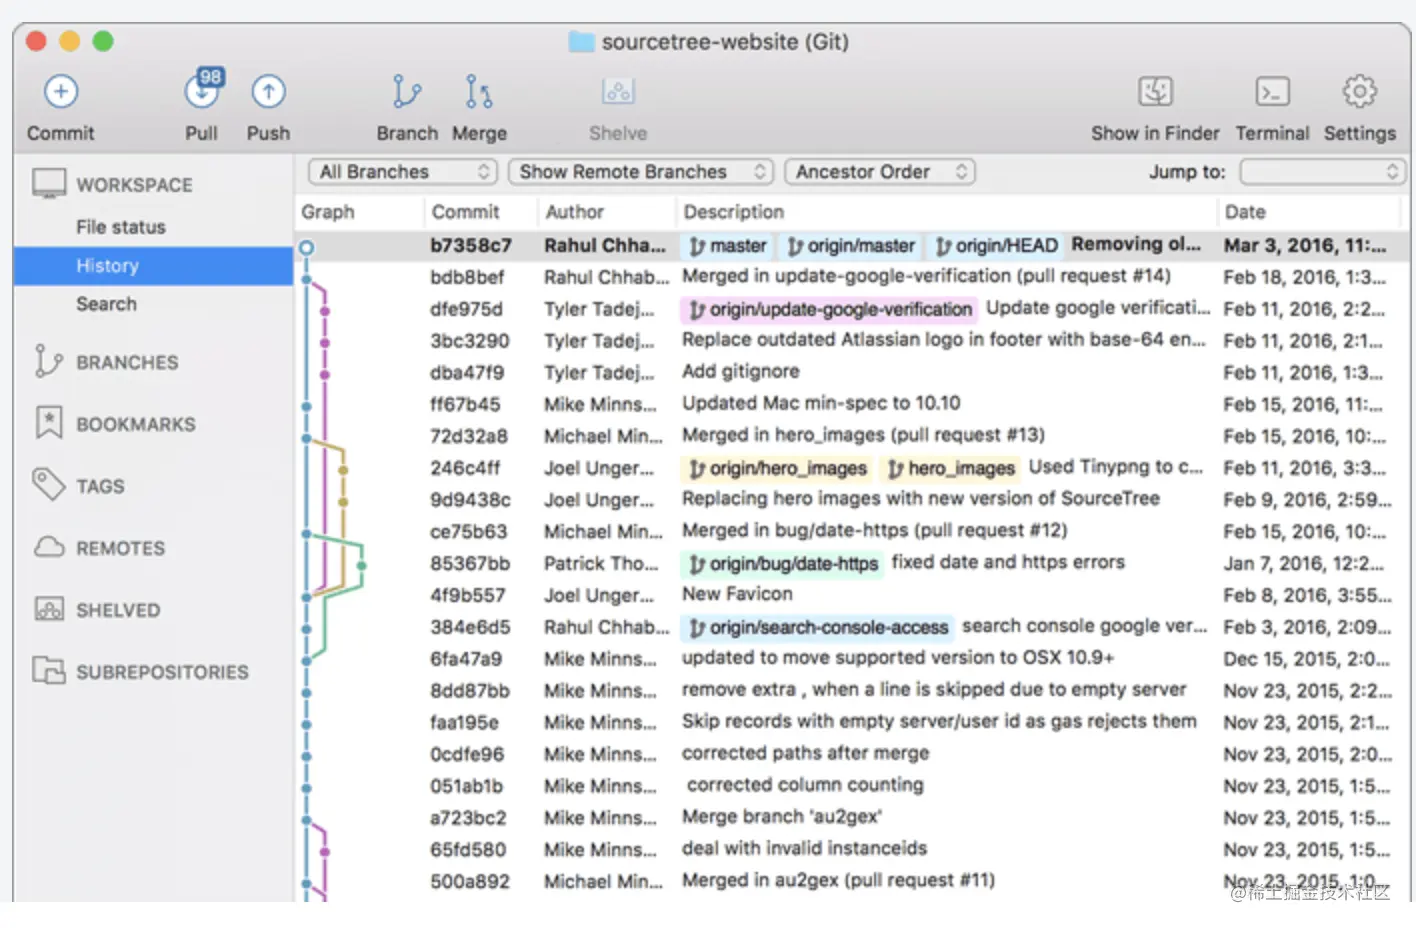
Task: Click the Shelve icon in toolbar
Action: (x=618, y=92)
